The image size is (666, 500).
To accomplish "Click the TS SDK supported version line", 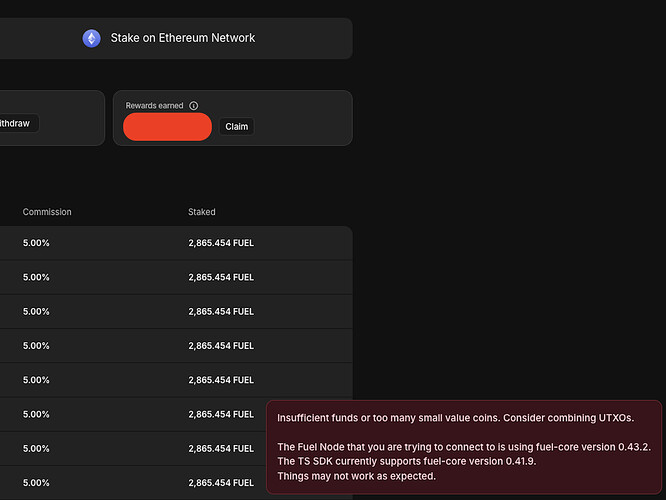I will tap(406, 461).
